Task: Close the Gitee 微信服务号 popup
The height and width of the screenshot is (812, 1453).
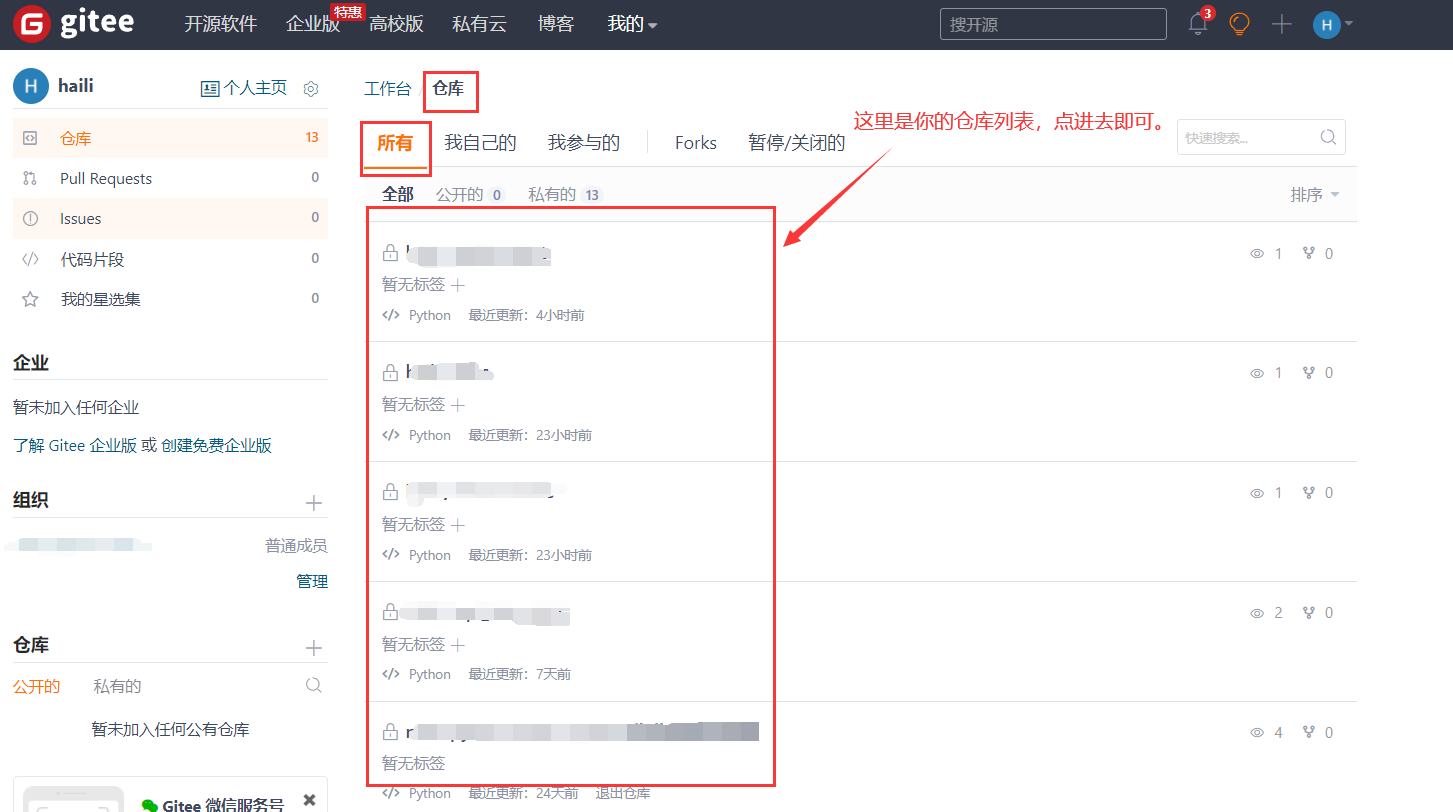Action: [x=309, y=799]
